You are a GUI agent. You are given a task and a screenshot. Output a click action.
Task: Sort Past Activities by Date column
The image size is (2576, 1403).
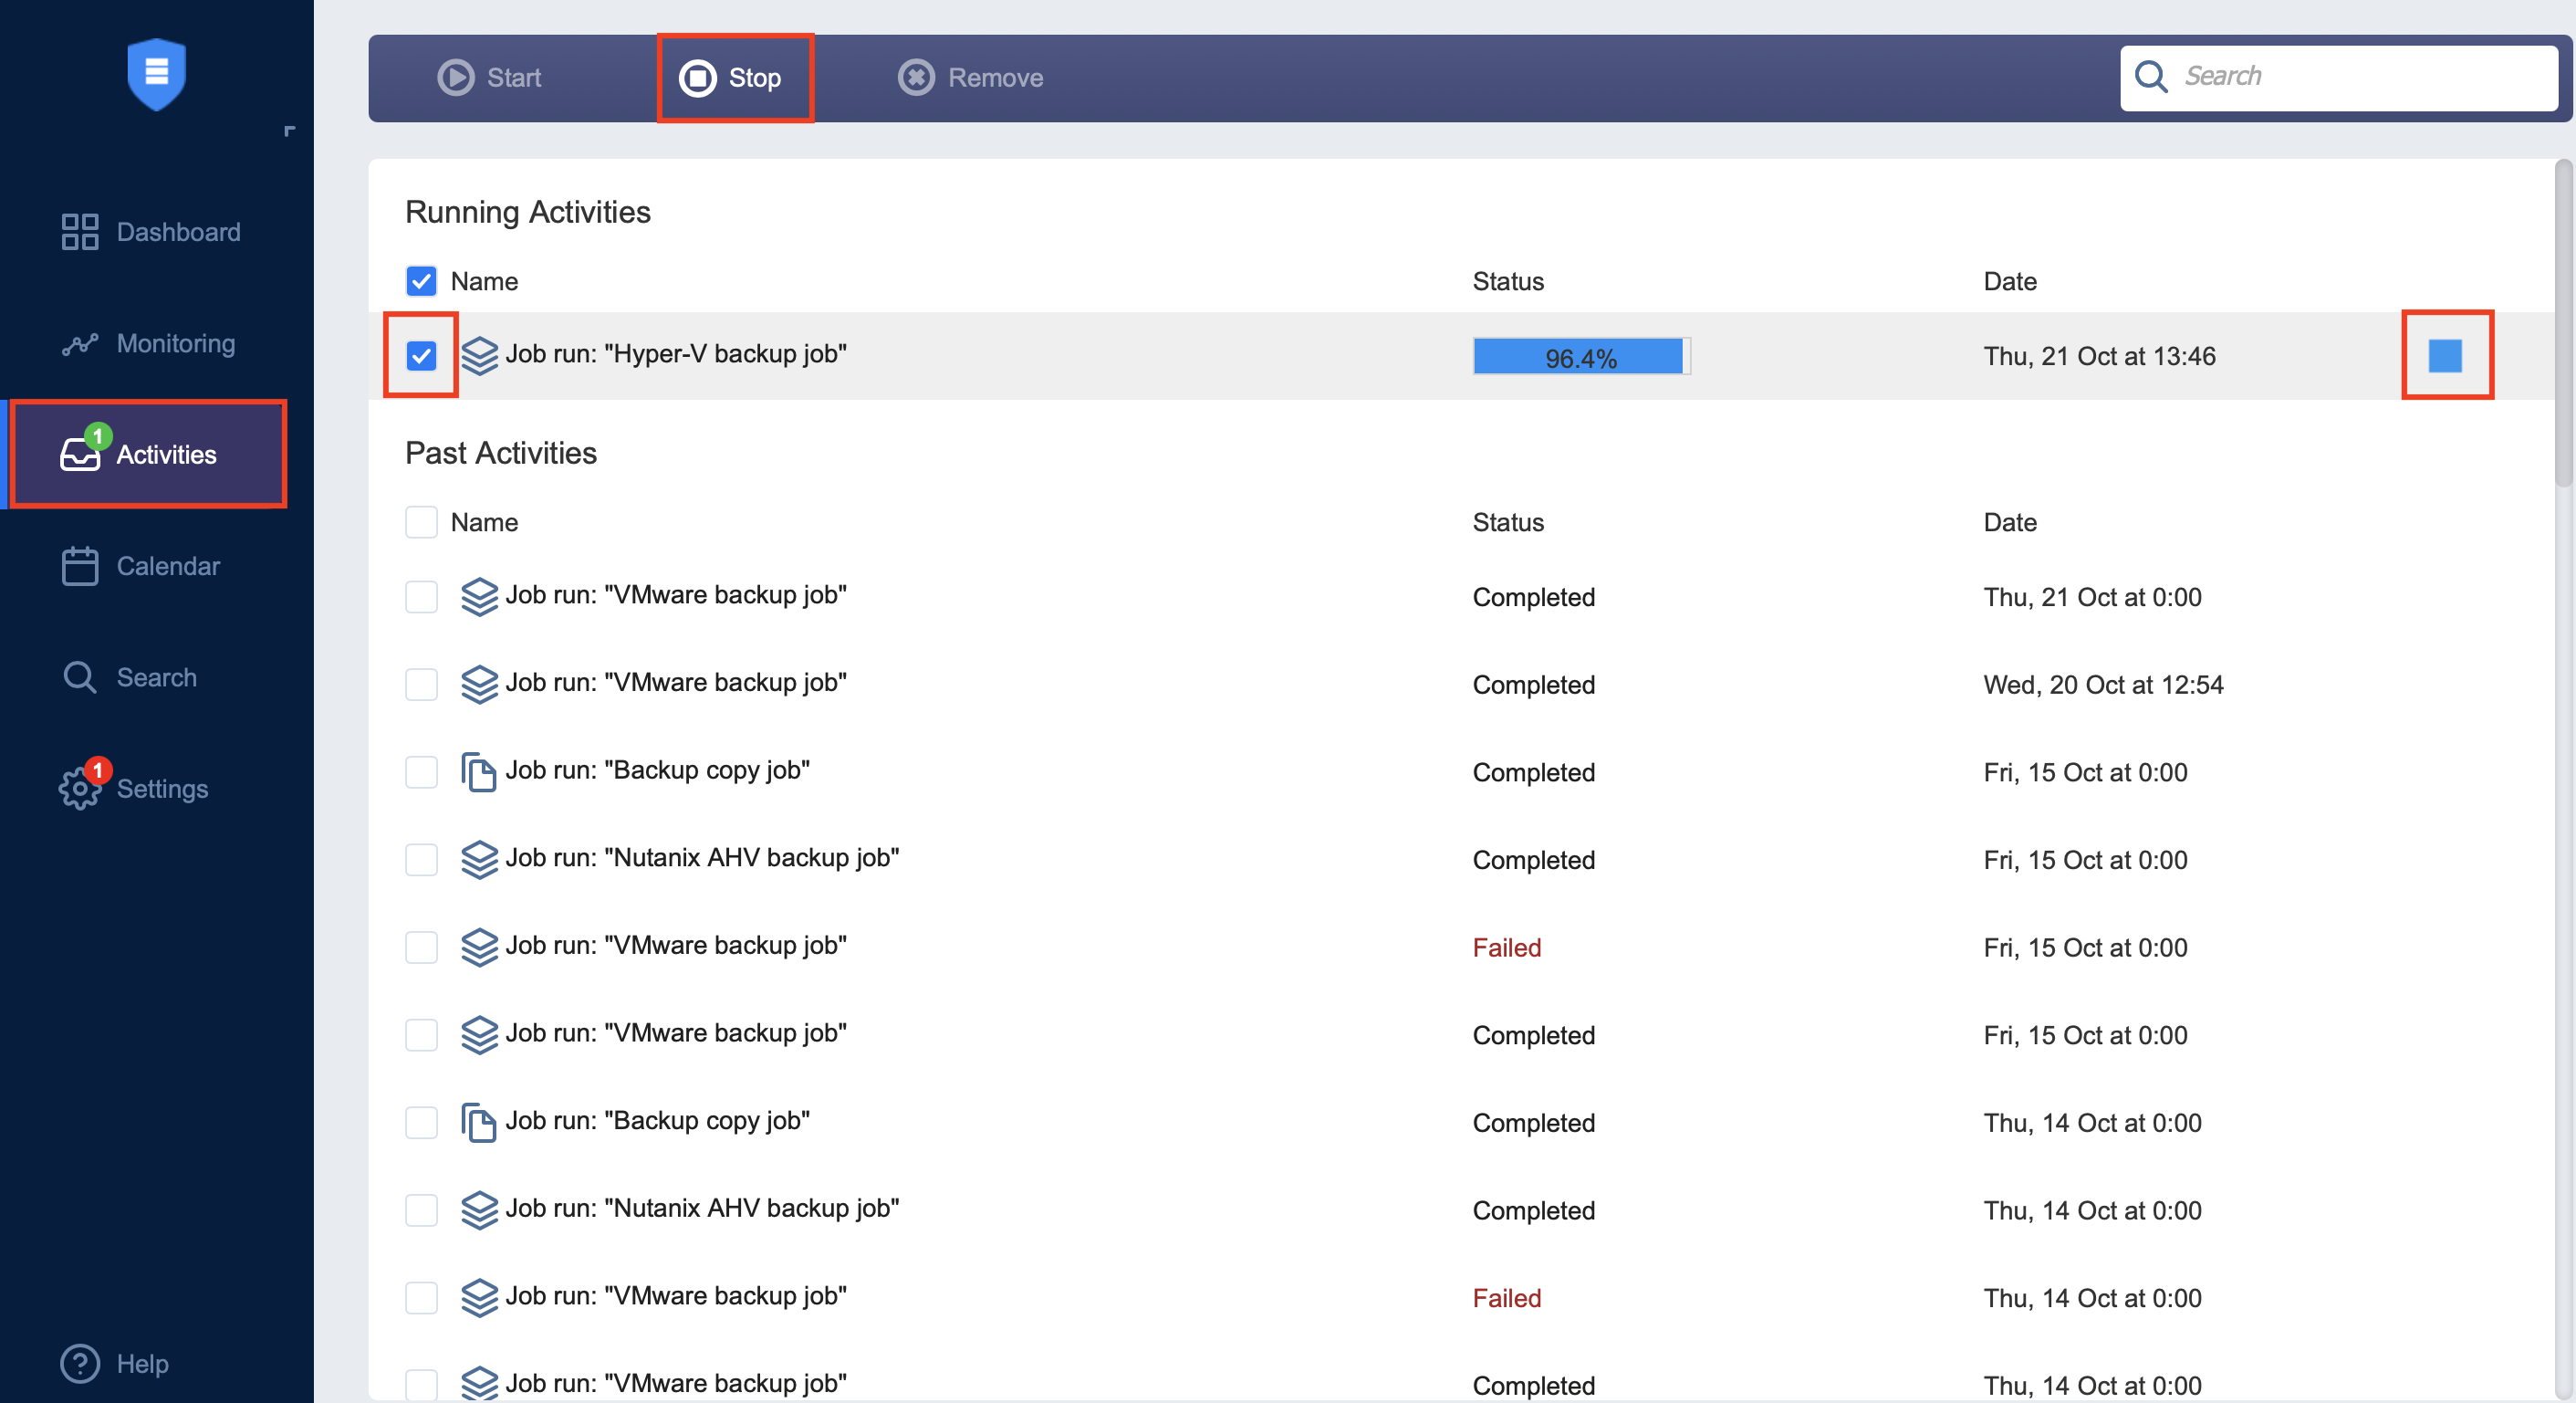[2010, 522]
